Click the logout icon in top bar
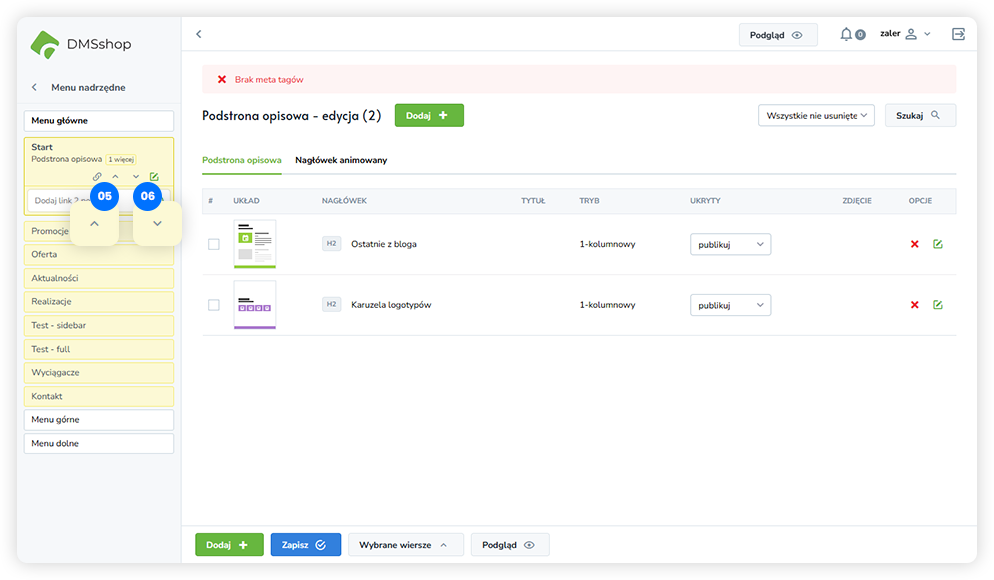 (x=958, y=34)
